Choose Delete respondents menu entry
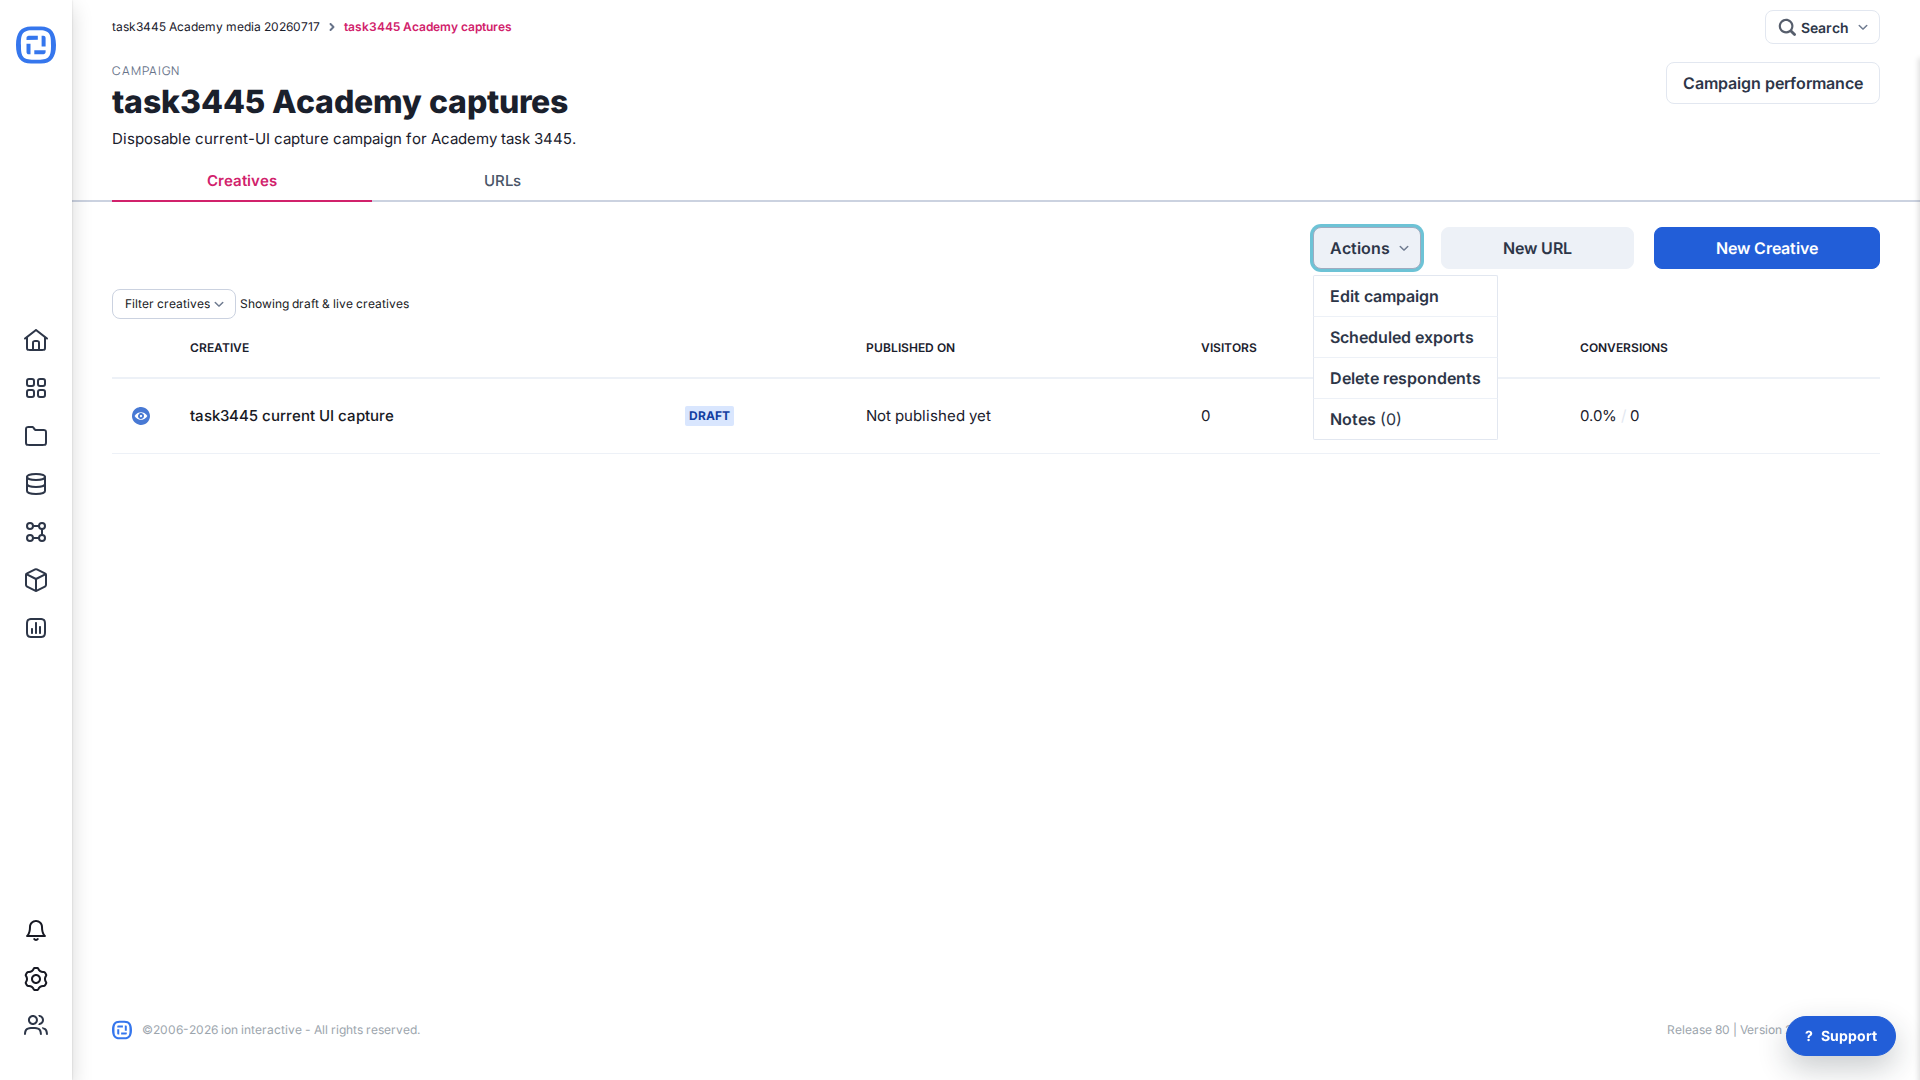The width and height of the screenshot is (1920, 1080). click(x=1405, y=378)
